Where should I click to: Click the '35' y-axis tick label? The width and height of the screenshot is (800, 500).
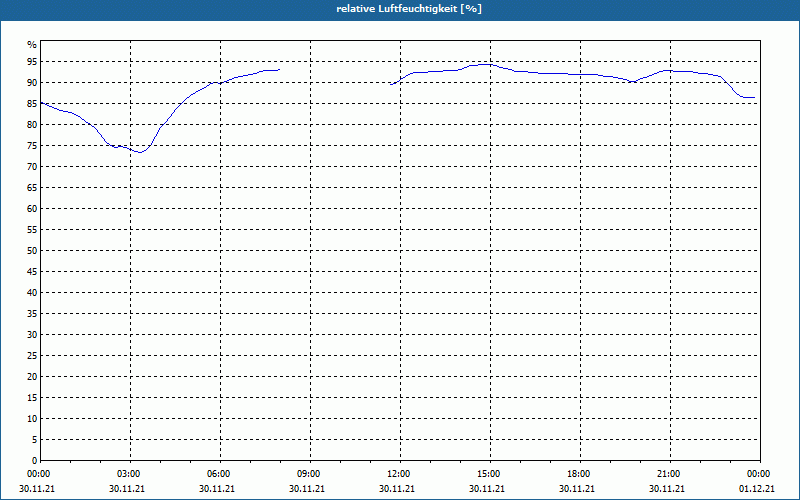point(32,314)
